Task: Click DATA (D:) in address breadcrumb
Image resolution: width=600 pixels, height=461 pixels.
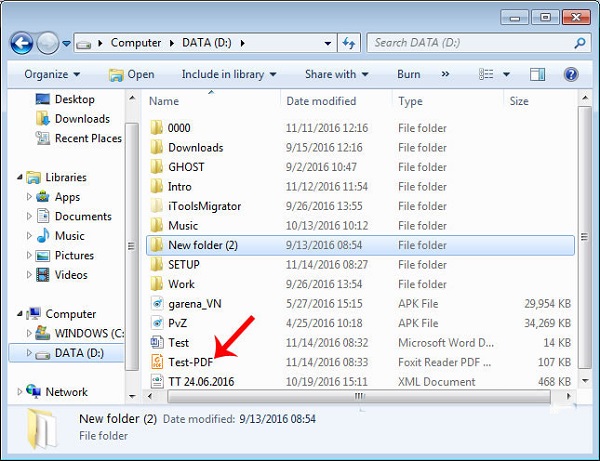Action: tap(207, 43)
